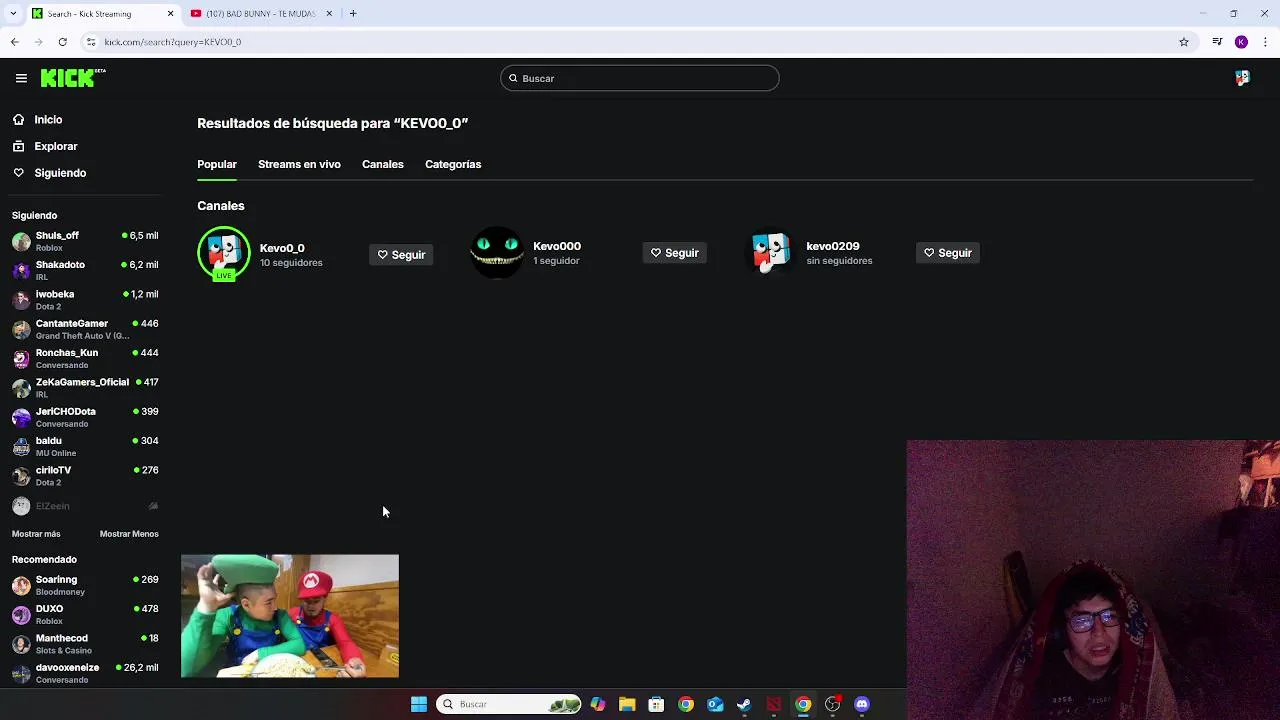Open the live Kevo0_0 channel avatar
1280x720 pixels.
[224, 254]
